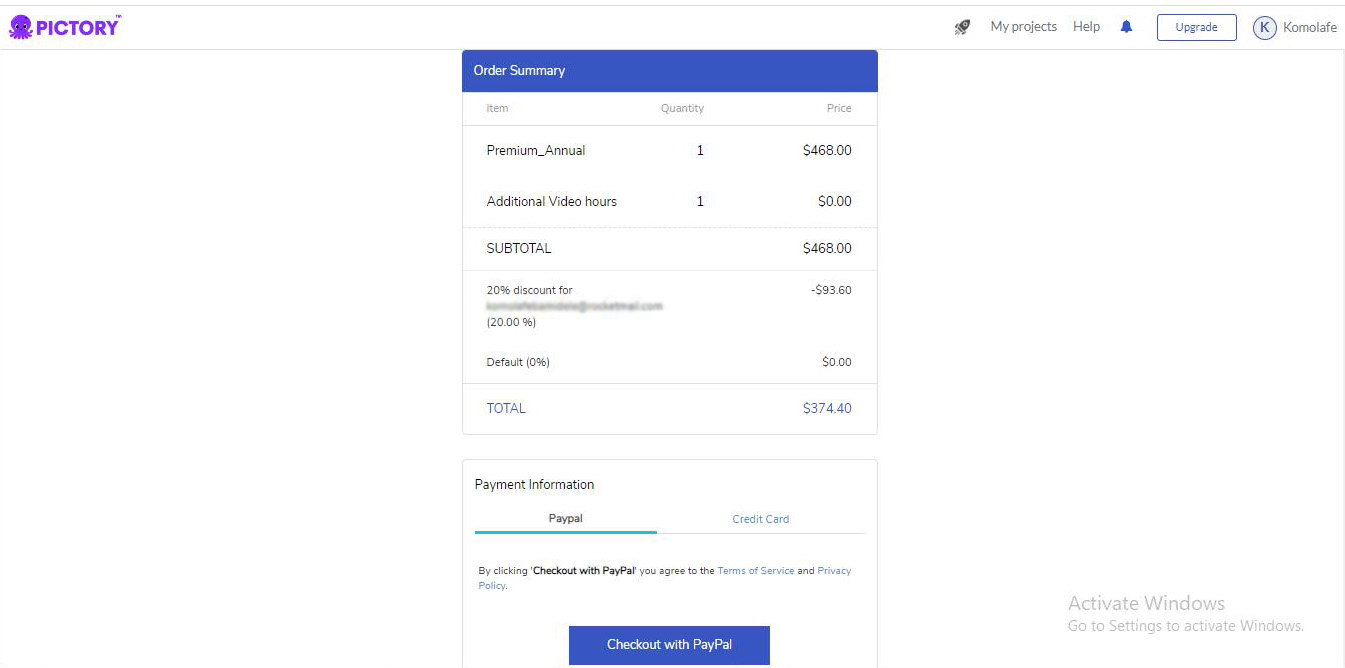Click the Payment Information heading

click(534, 485)
